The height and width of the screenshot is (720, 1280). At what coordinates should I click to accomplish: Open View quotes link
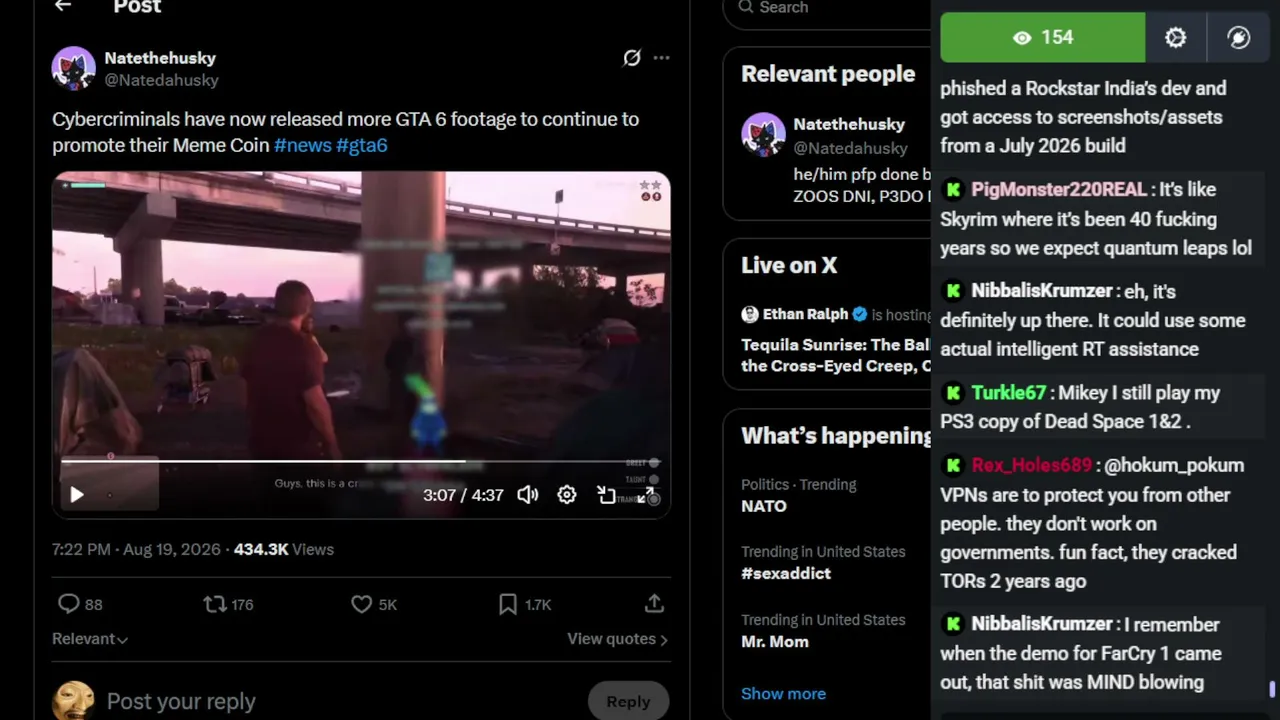(x=617, y=639)
